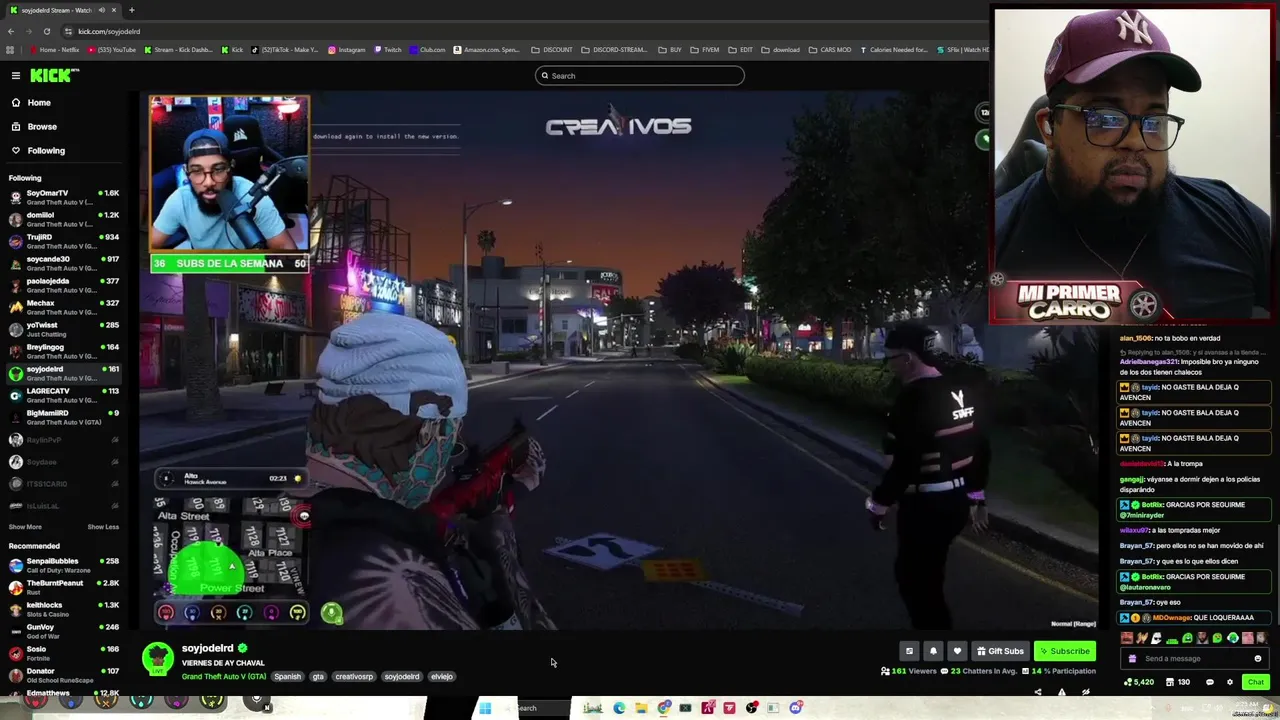Select the creativosrp tag

click(x=354, y=677)
